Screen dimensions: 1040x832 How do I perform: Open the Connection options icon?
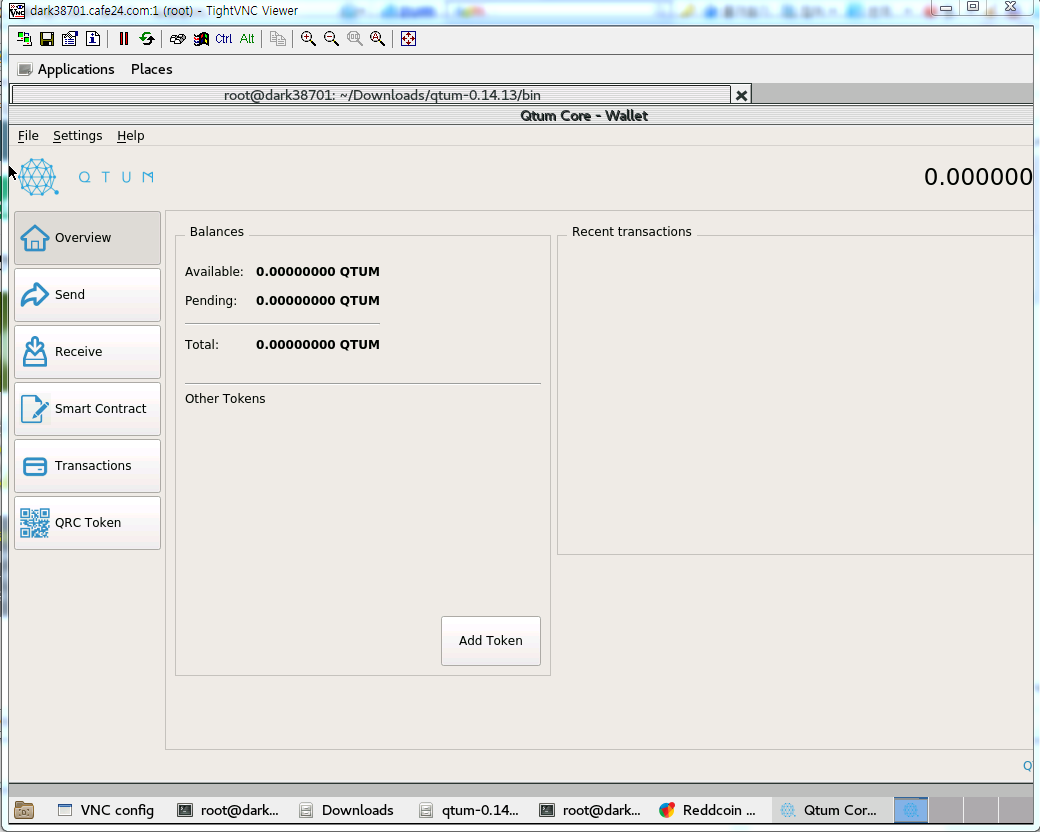[70, 39]
